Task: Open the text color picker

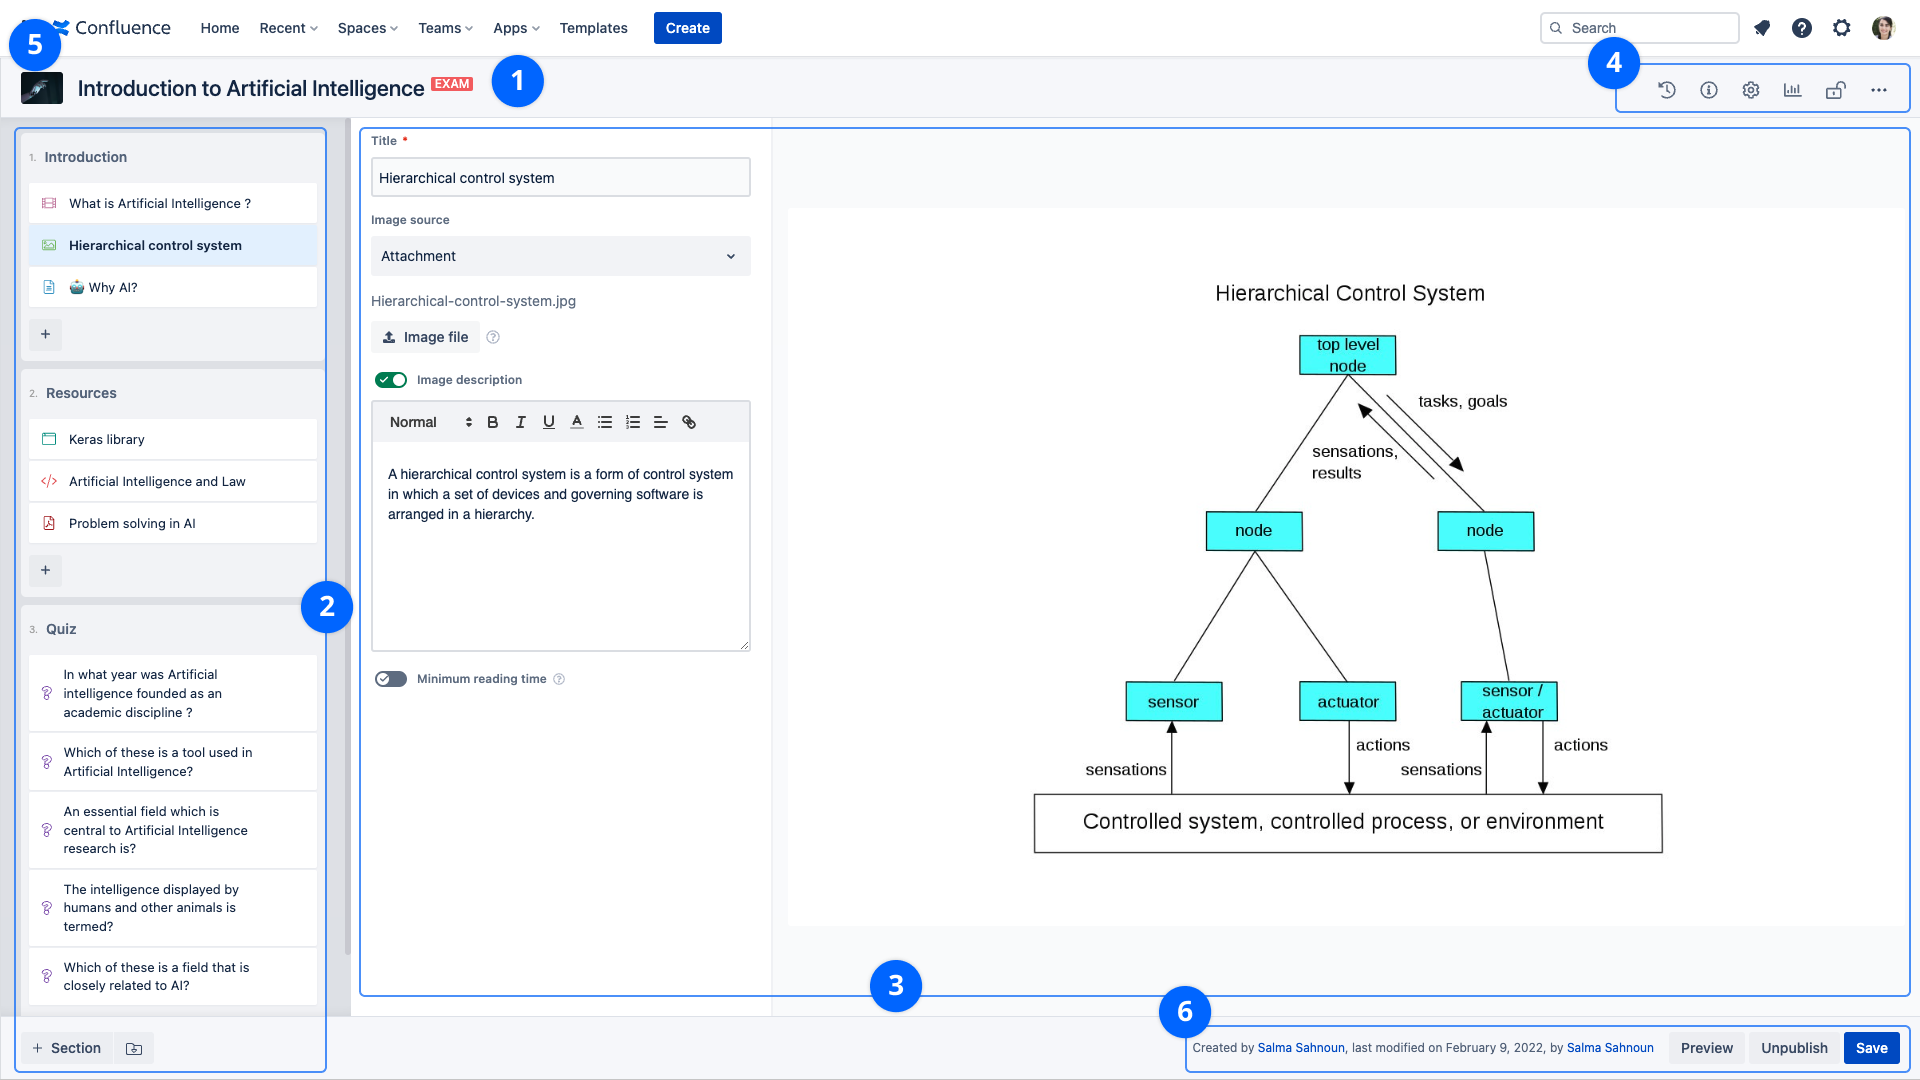Action: tap(577, 422)
